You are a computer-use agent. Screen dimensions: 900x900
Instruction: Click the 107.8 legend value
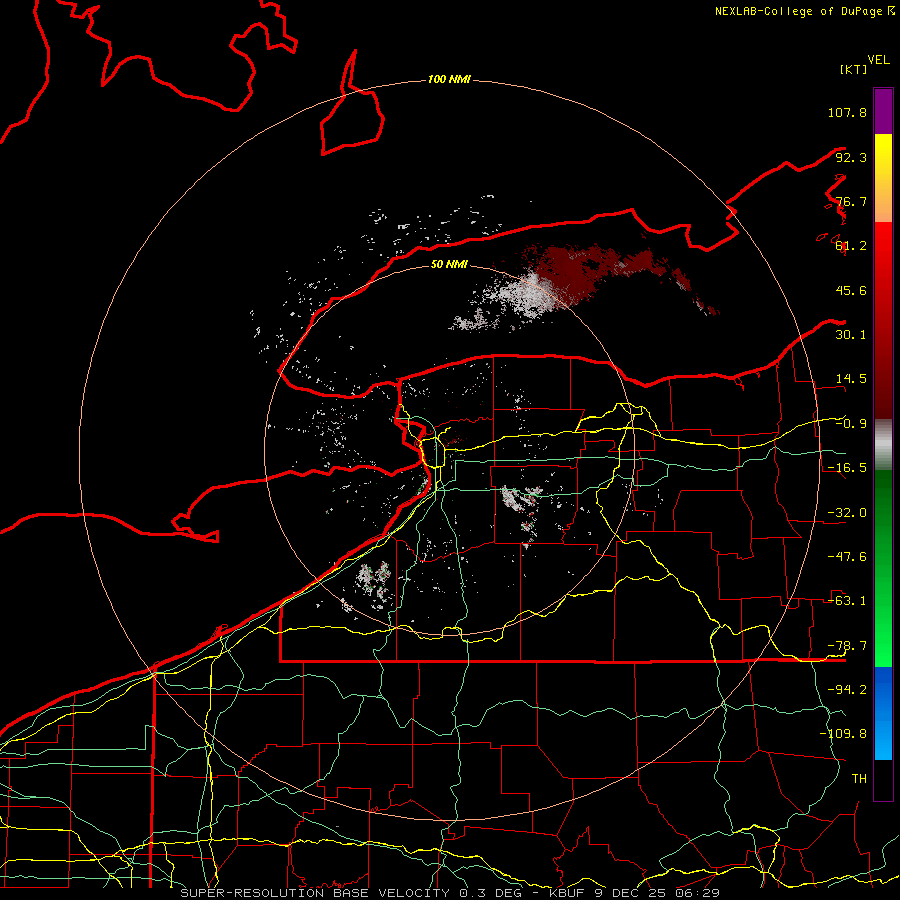(847, 112)
